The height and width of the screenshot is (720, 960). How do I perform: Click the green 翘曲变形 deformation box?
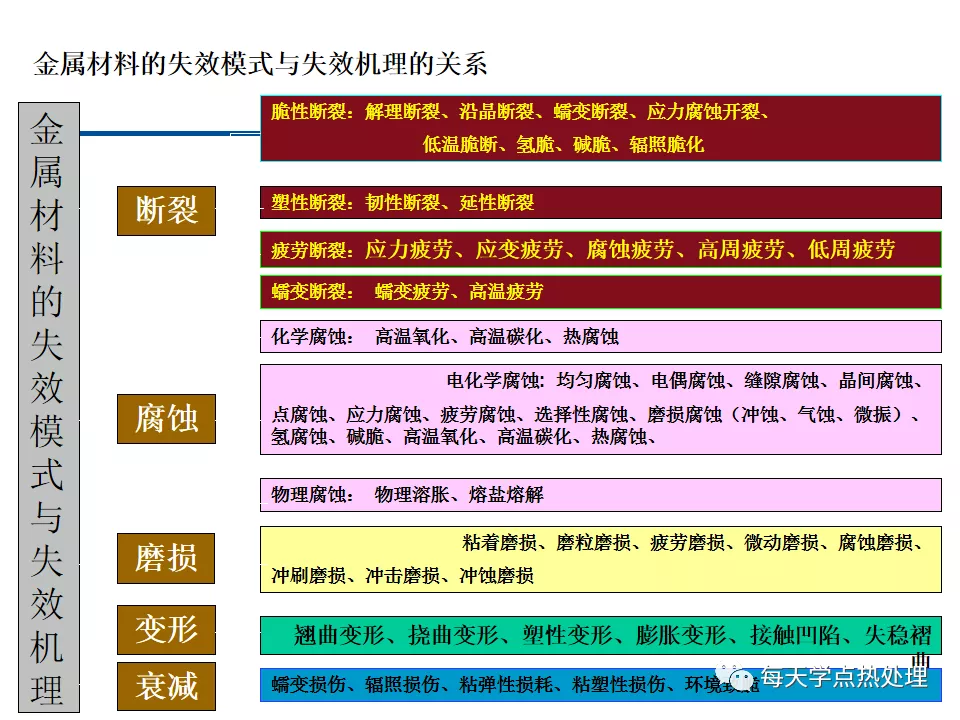(x=600, y=635)
